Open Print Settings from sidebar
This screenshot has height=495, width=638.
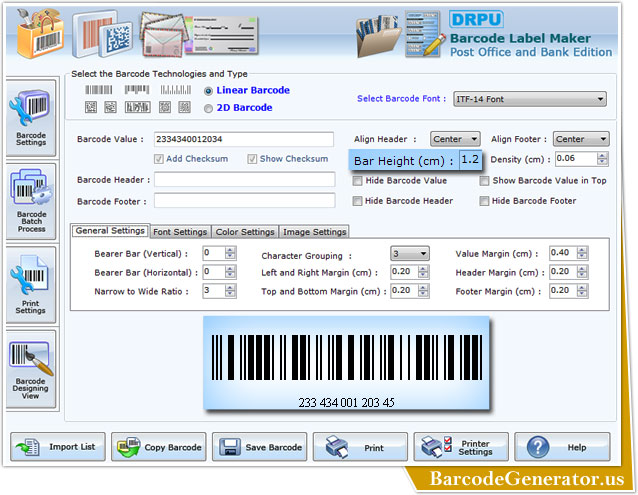(31, 284)
